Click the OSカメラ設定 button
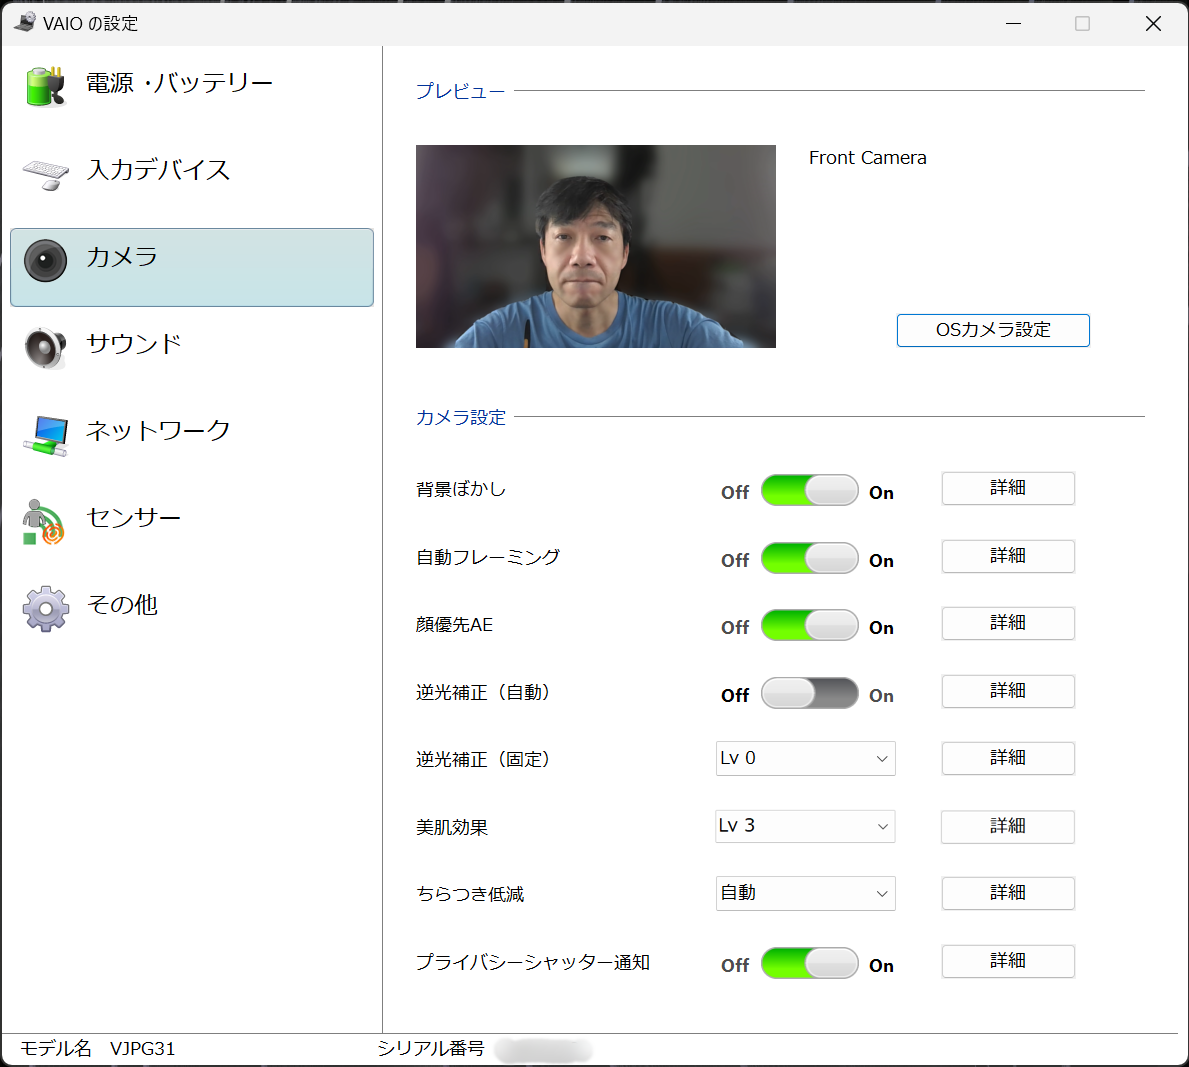This screenshot has width=1189, height=1067. (x=992, y=330)
